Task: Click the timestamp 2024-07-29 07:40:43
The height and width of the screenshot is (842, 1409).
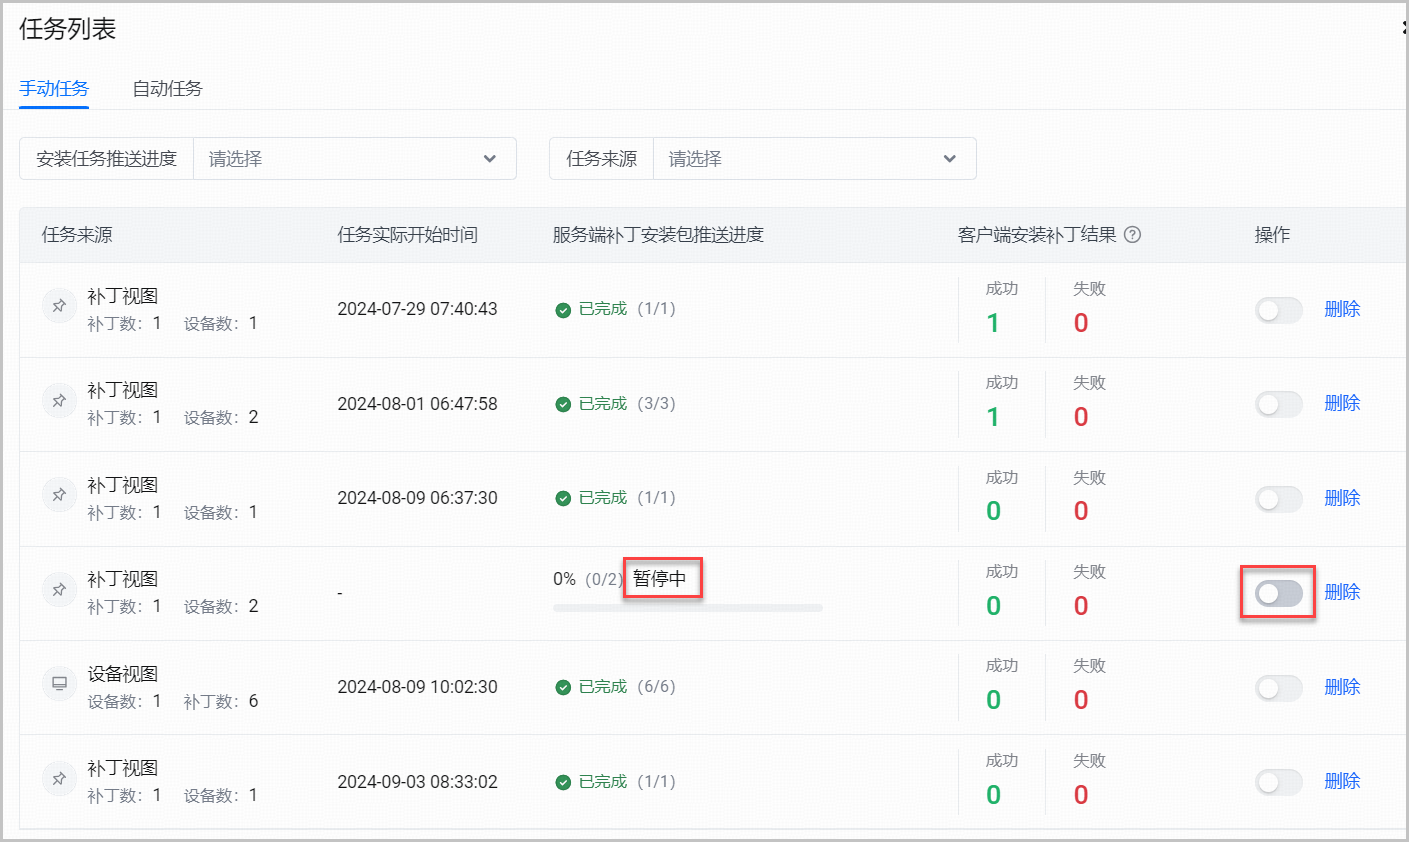Action: pyautogui.click(x=417, y=309)
